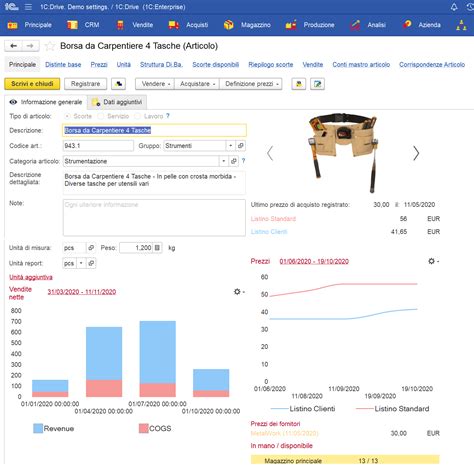
Task: Click the Codice art. field
Action: [98, 146]
